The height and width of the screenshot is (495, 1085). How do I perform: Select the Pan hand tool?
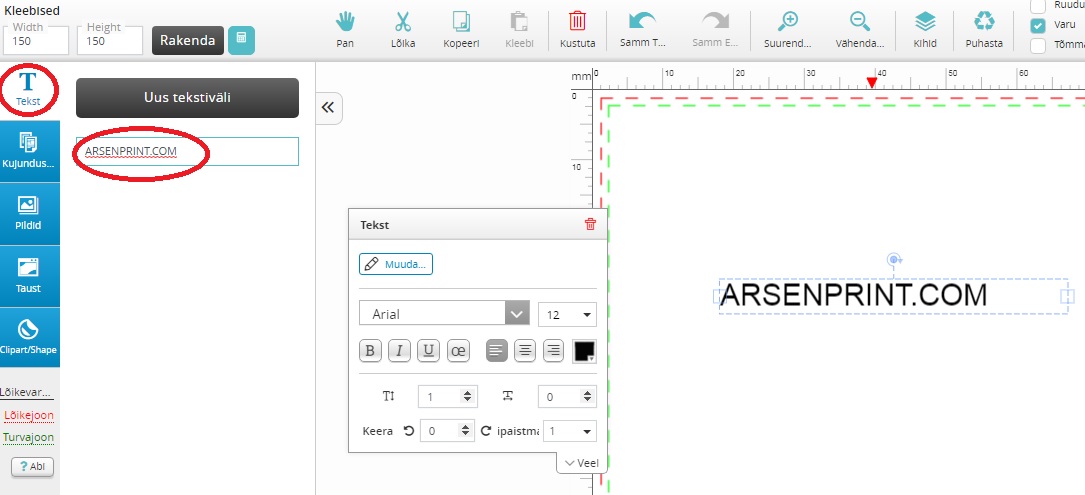(346, 23)
